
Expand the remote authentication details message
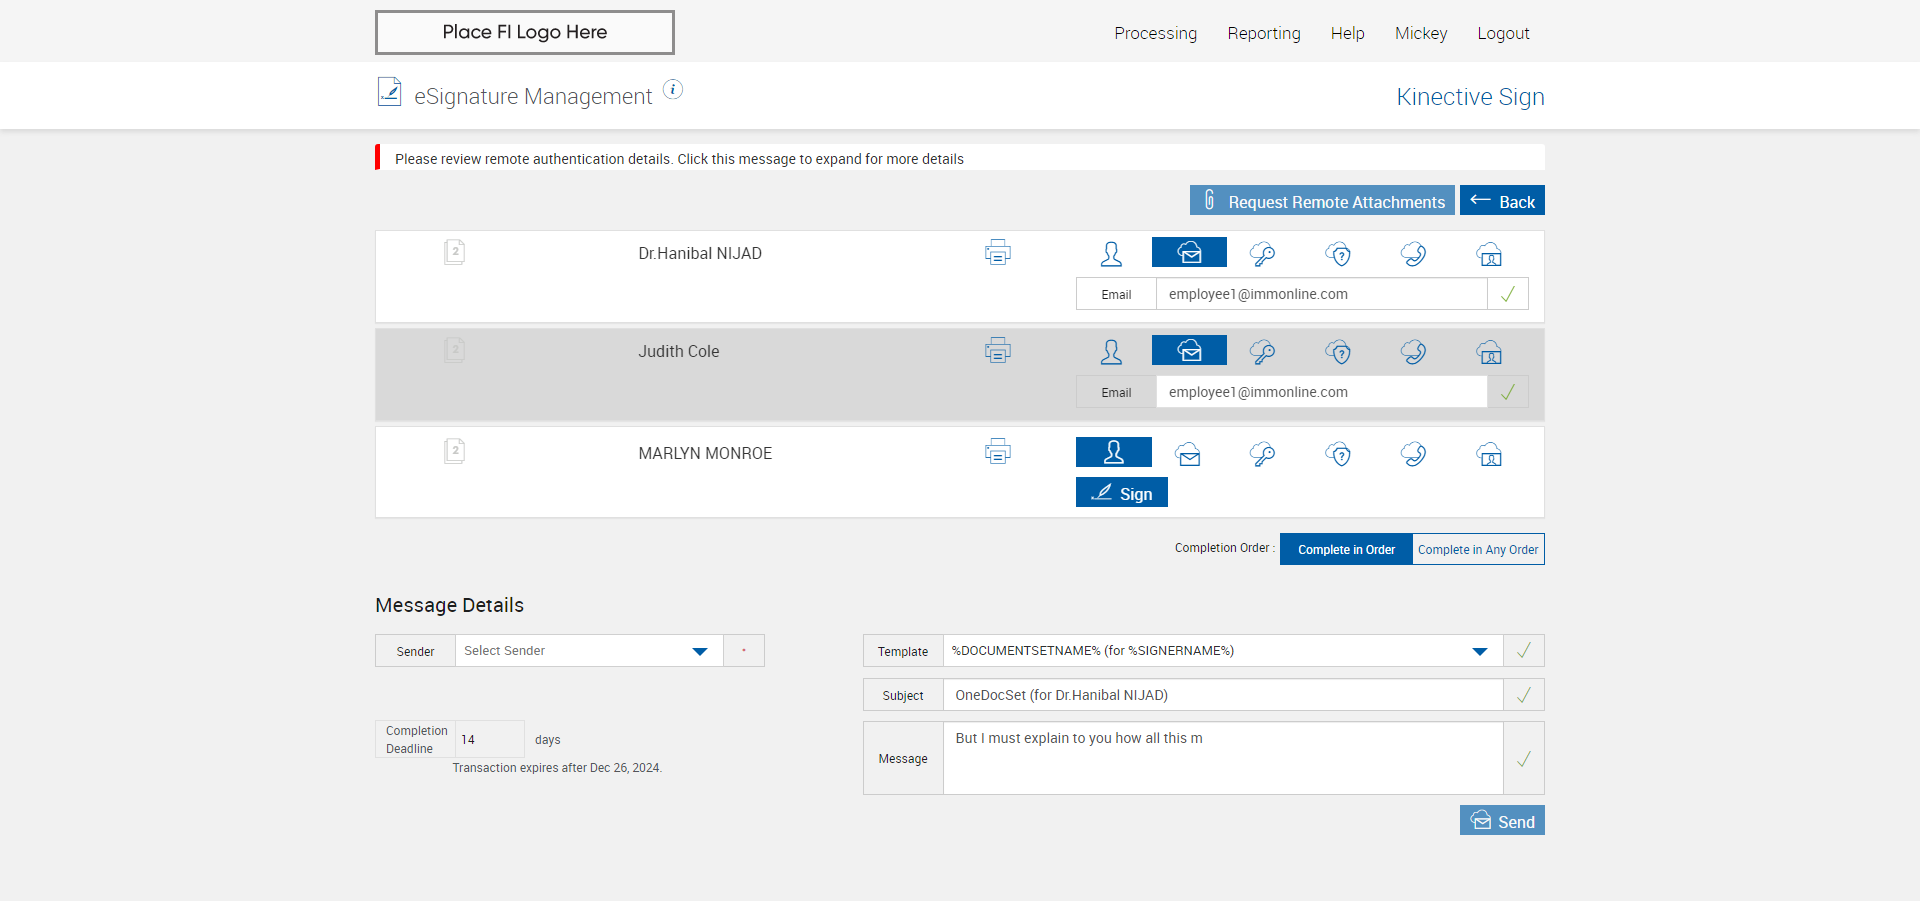[x=679, y=159]
